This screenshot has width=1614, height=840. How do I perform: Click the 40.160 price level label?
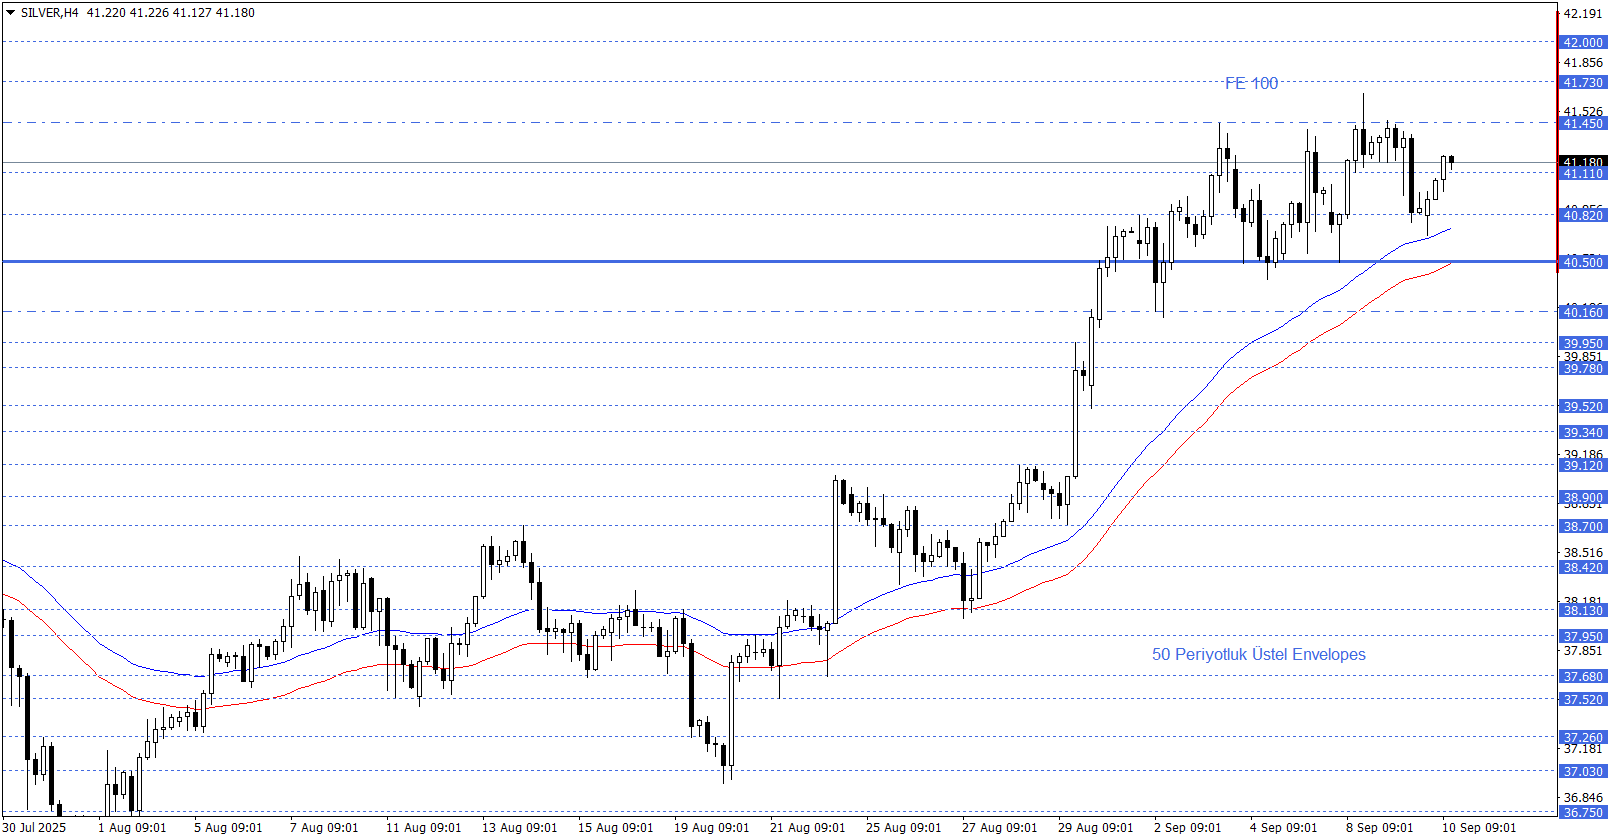[1583, 313]
